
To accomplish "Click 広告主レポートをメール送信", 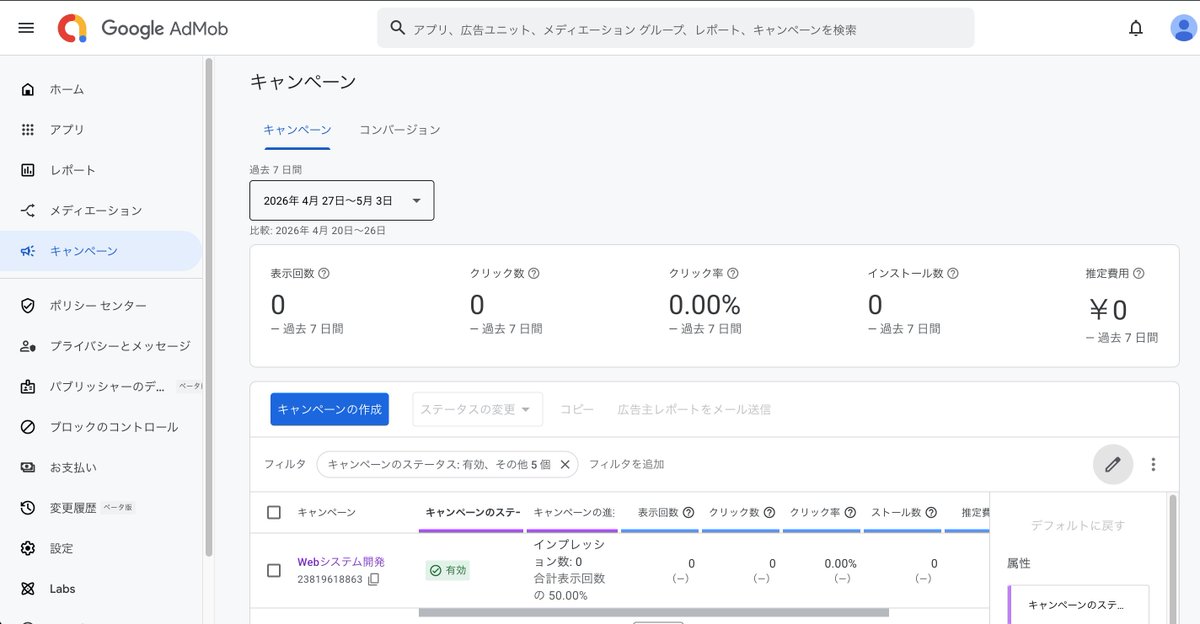I will [694, 409].
